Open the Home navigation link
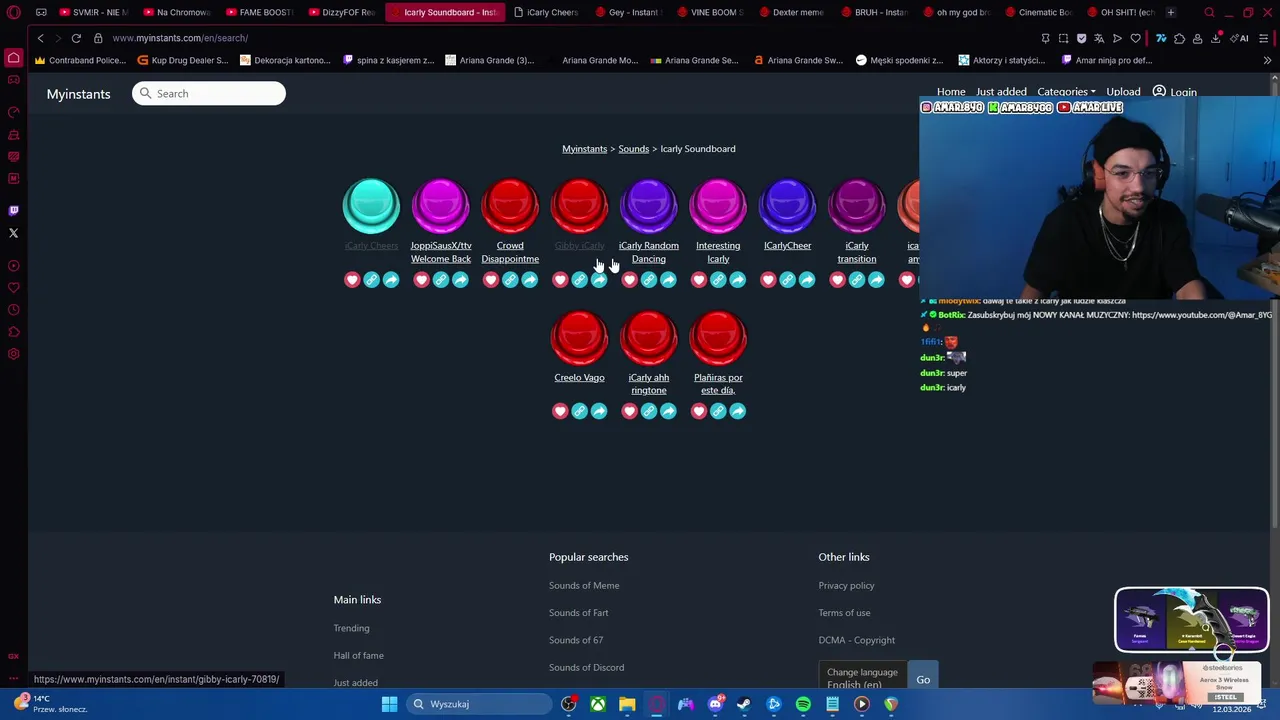This screenshot has width=1280, height=720. tap(951, 92)
